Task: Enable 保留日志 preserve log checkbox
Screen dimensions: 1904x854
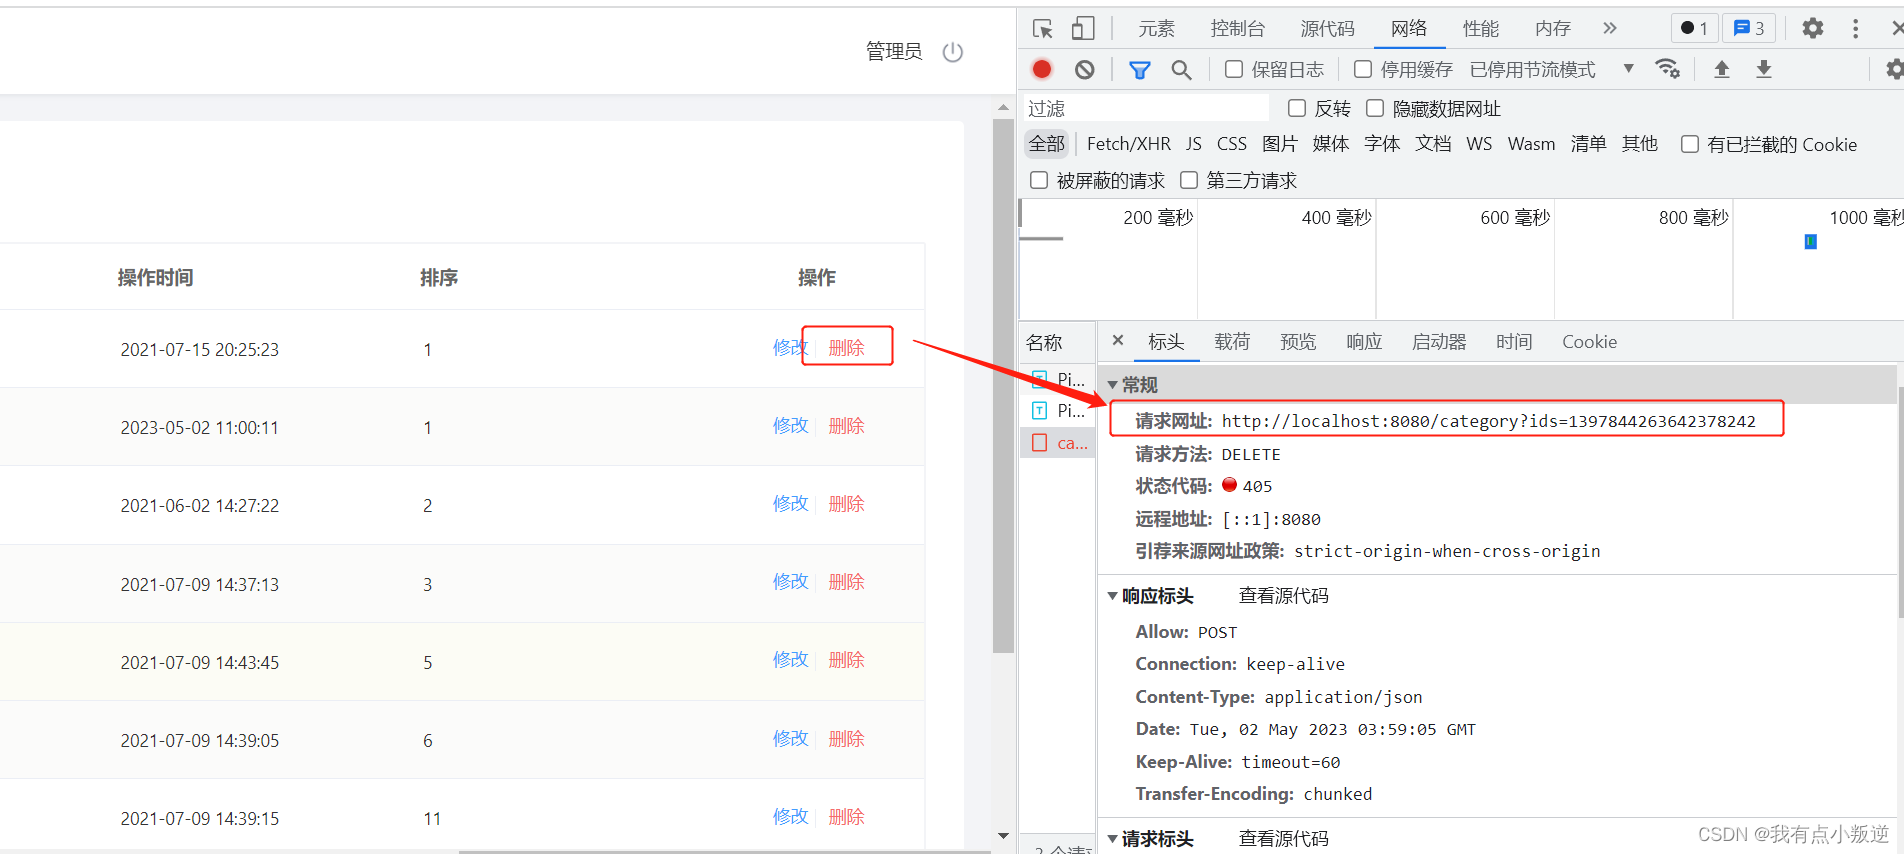Action: (1234, 69)
